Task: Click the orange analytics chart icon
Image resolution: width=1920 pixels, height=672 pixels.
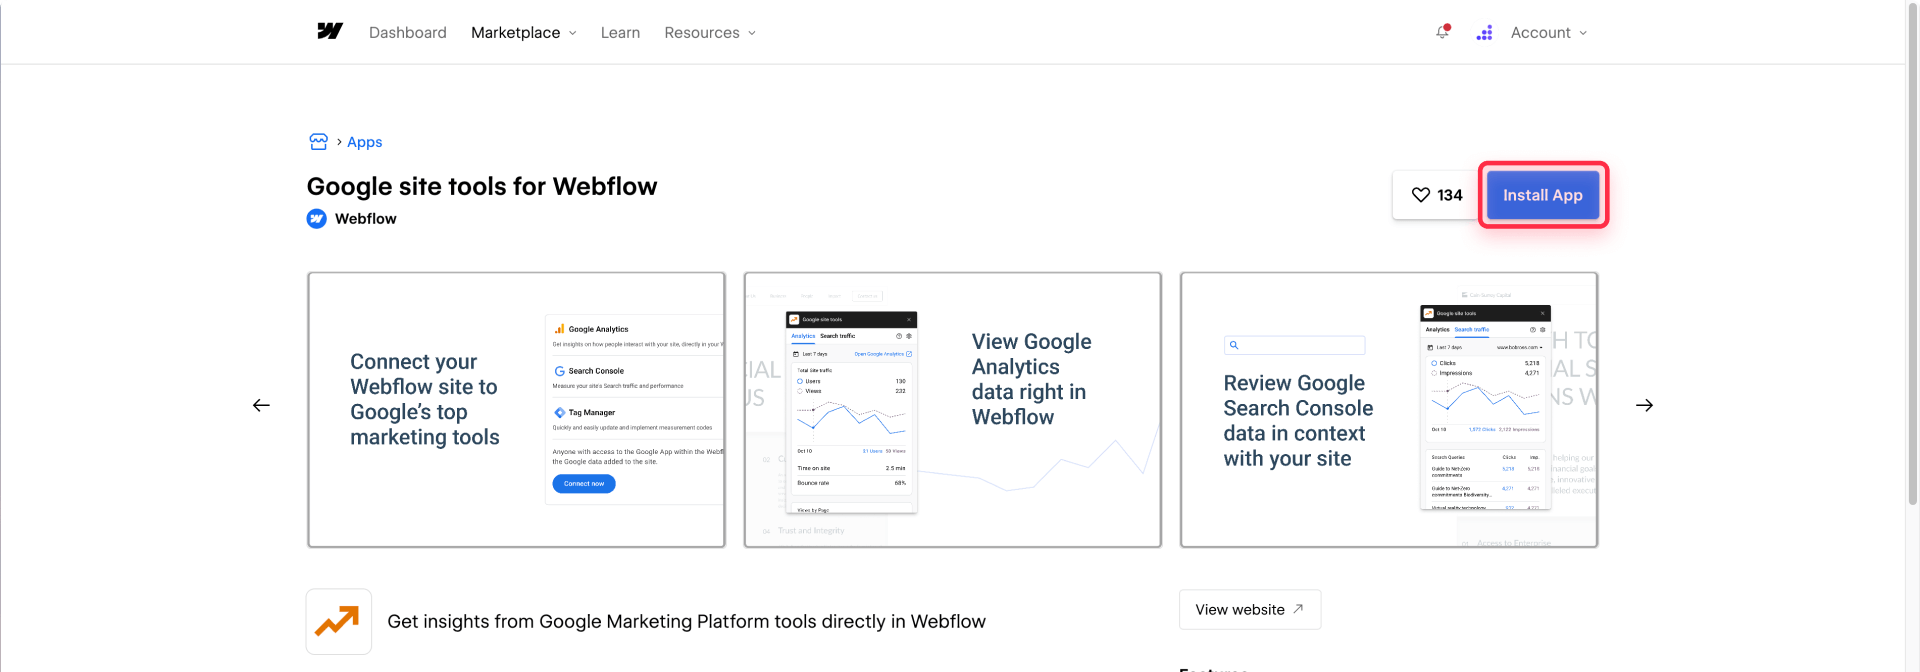Action: tap(338, 621)
